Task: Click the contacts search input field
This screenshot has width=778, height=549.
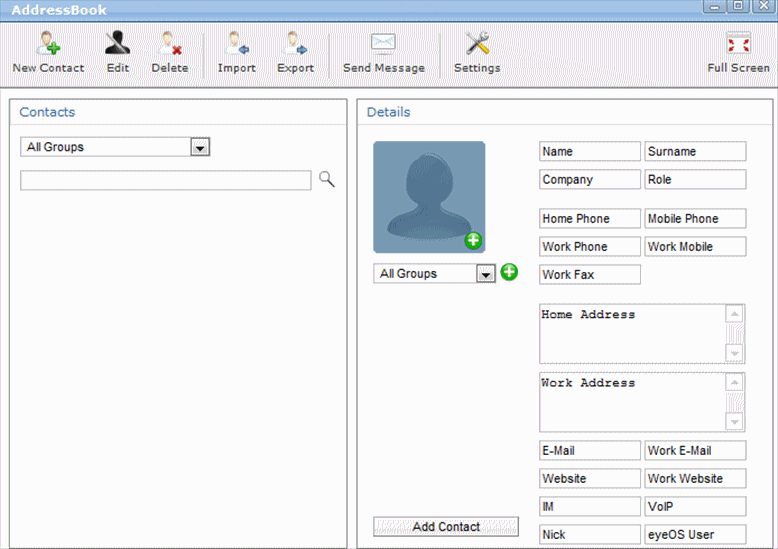Action: click(166, 180)
